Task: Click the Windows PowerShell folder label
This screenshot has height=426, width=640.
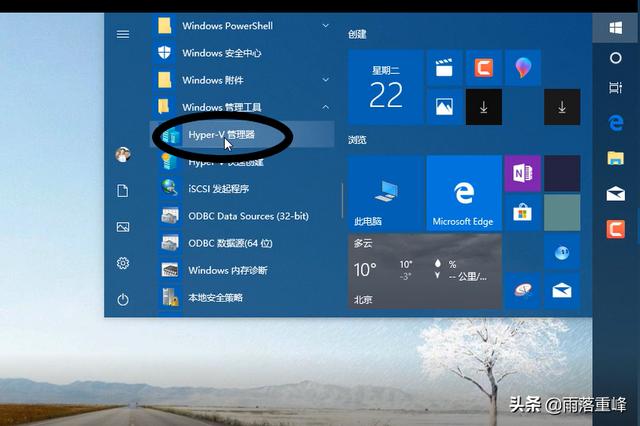Action: click(227, 26)
